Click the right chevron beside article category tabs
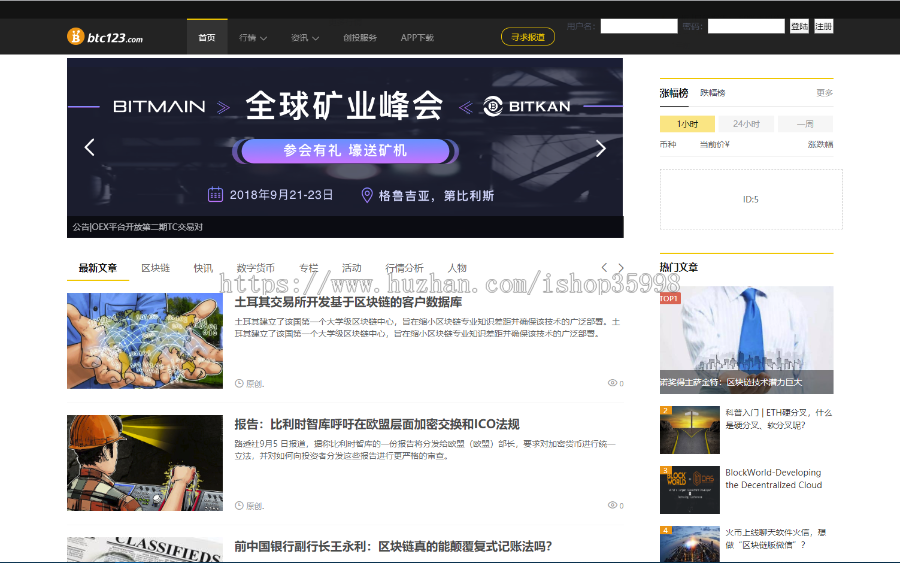Screen dimensions: 900x563 620,267
